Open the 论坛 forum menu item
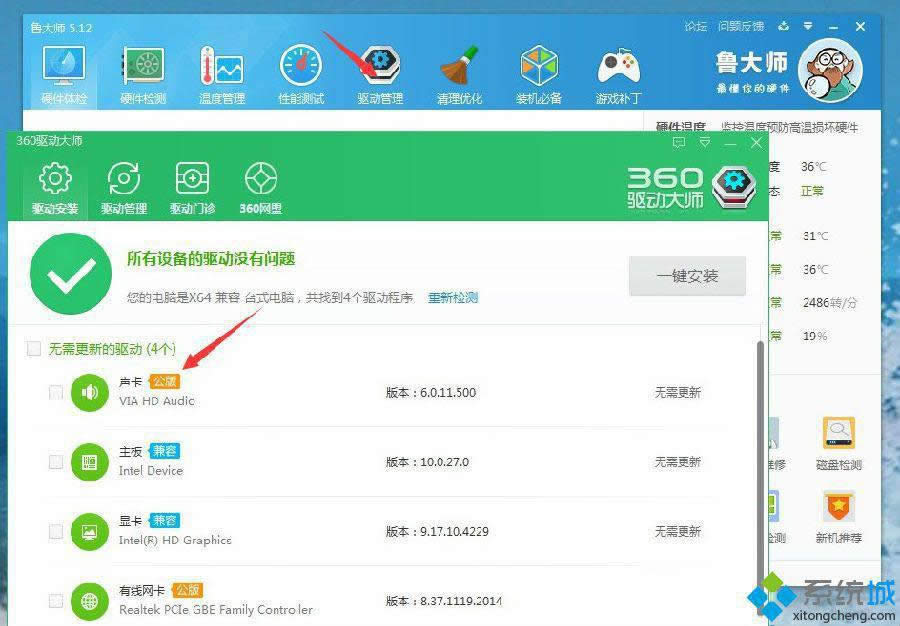 point(697,26)
